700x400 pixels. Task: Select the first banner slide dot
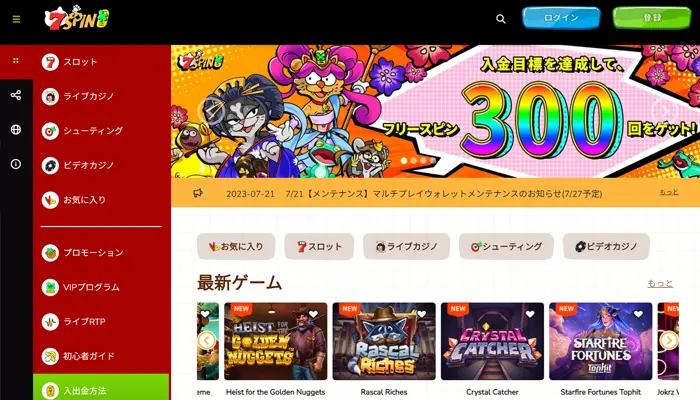pyautogui.click(x=404, y=160)
